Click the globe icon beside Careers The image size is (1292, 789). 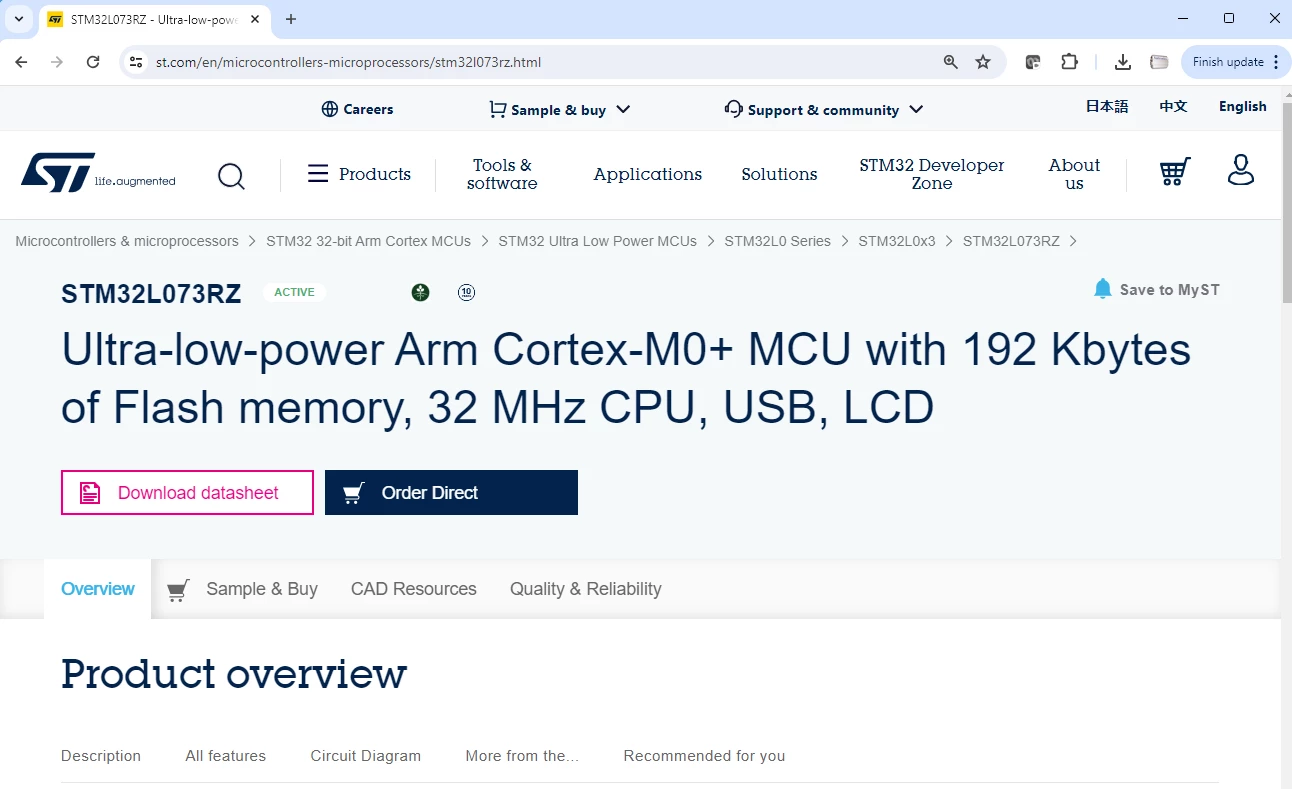(329, 109)
